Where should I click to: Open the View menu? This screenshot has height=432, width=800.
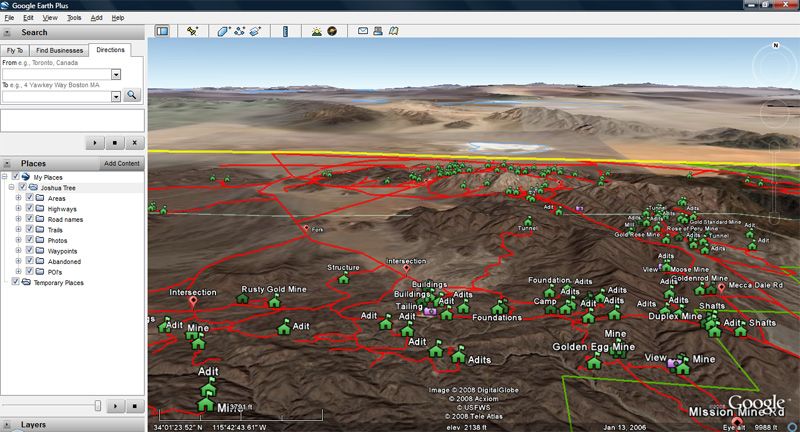click(x=50, y=18)
